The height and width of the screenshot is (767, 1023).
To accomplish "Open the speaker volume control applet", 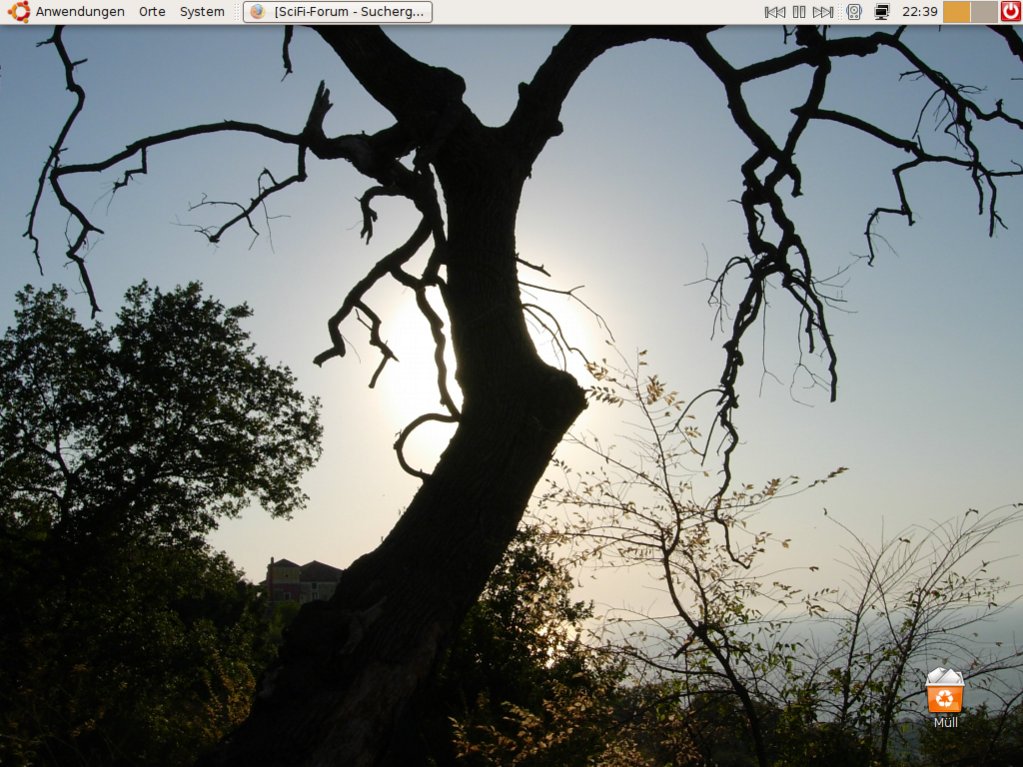I will click(854, 12).
